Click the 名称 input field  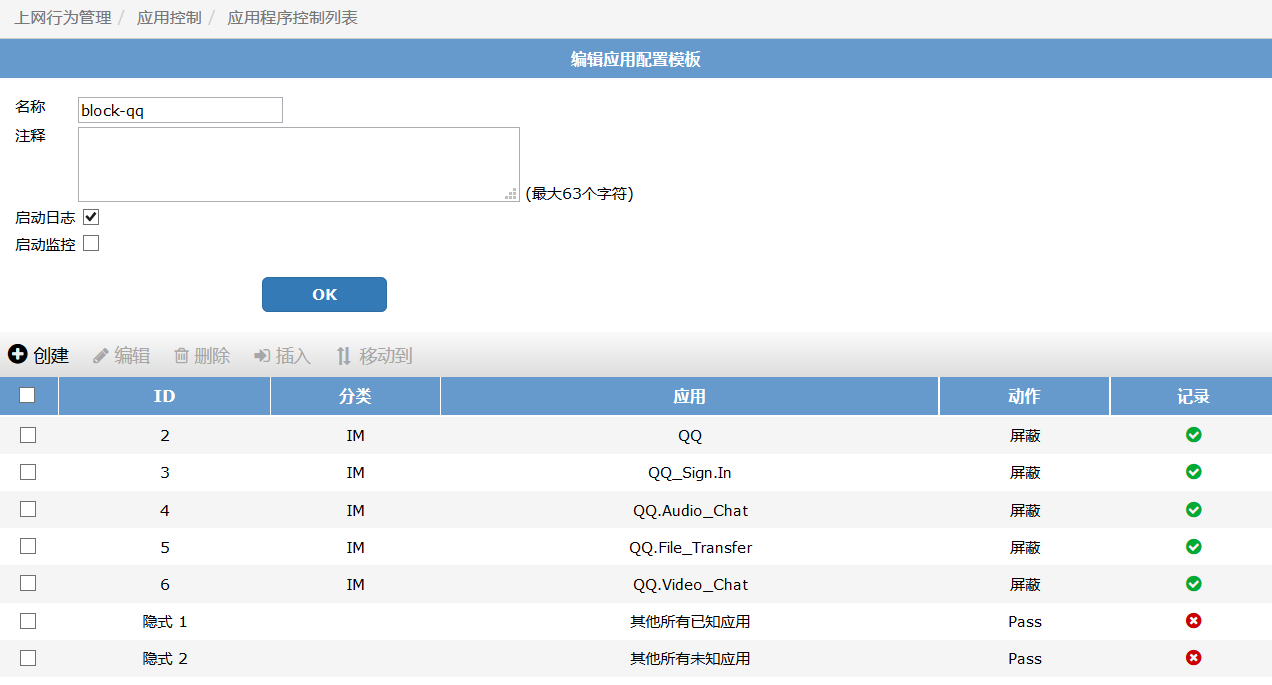point(180,110)
